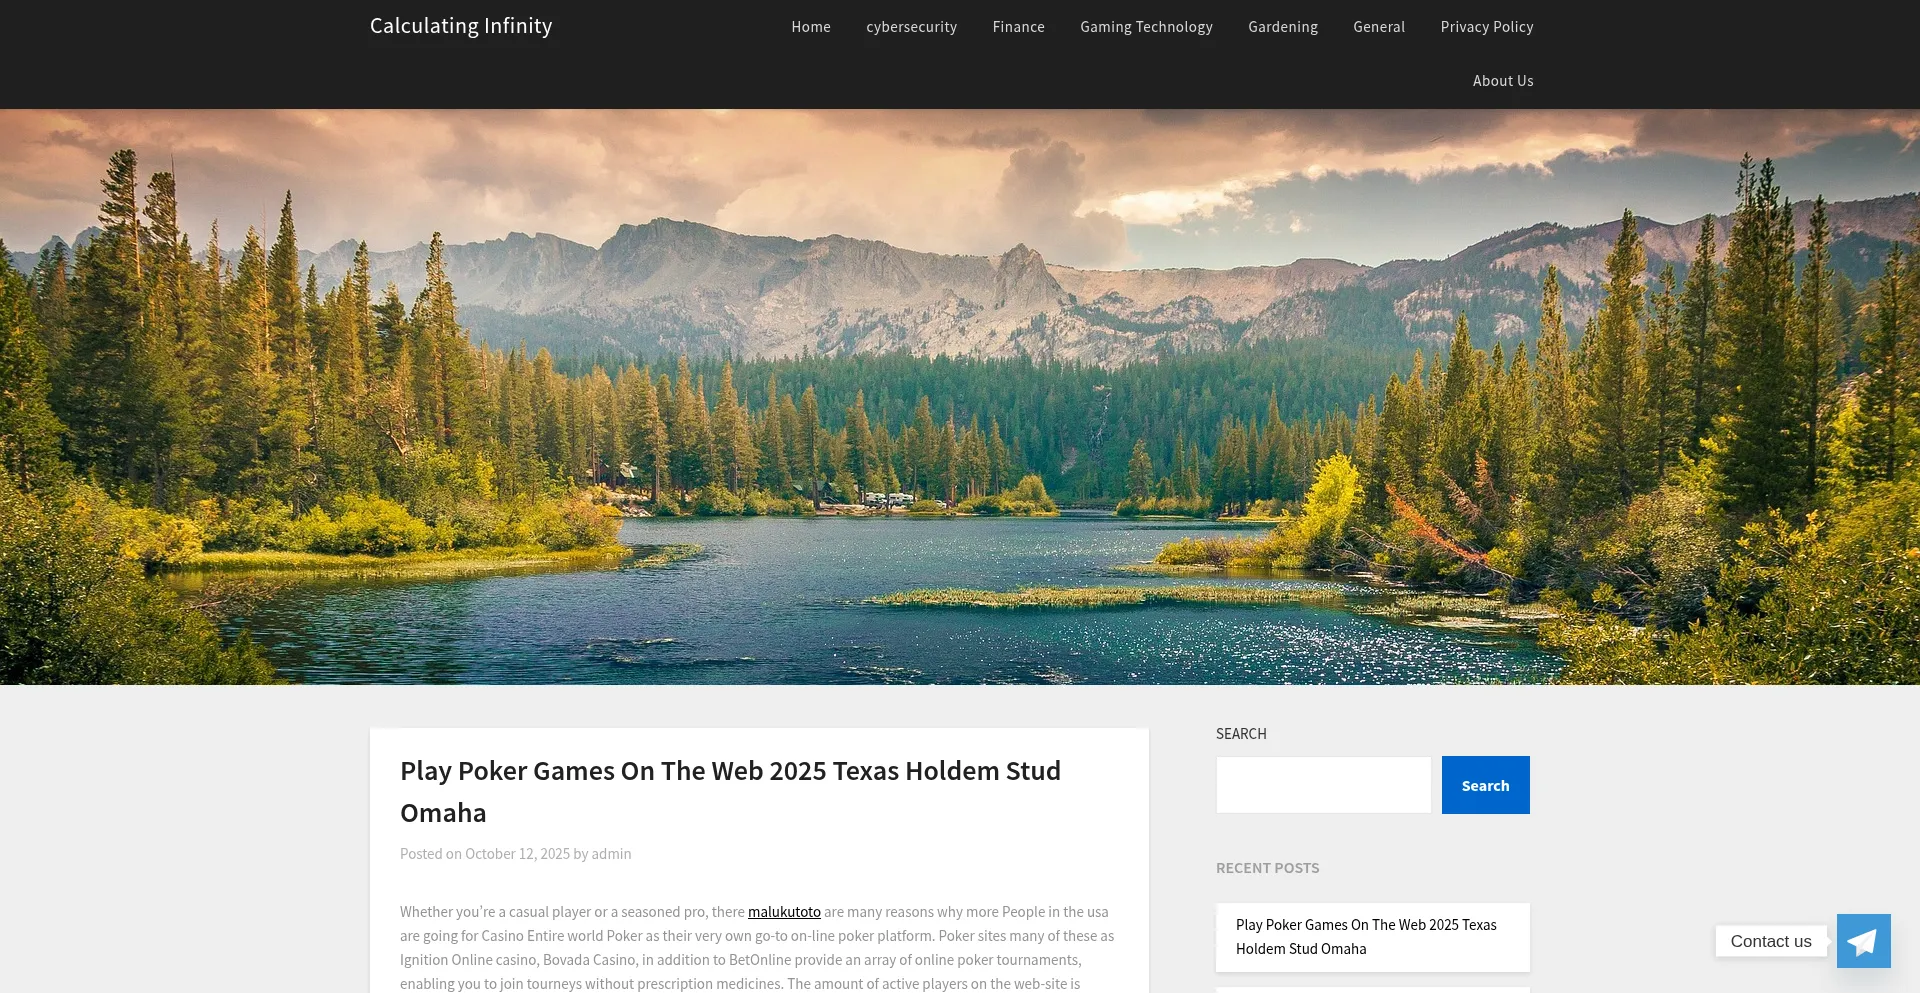View the Privacy Policy page

point(1487,27)
